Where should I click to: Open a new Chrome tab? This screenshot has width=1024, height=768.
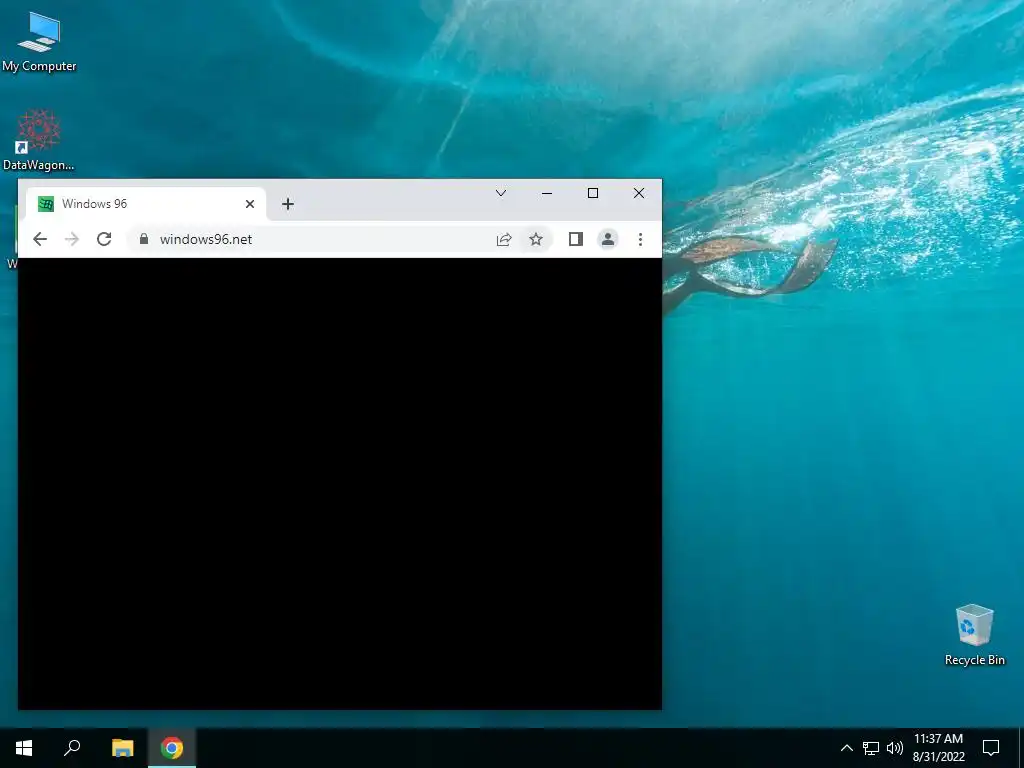click(x=287, y=204)
